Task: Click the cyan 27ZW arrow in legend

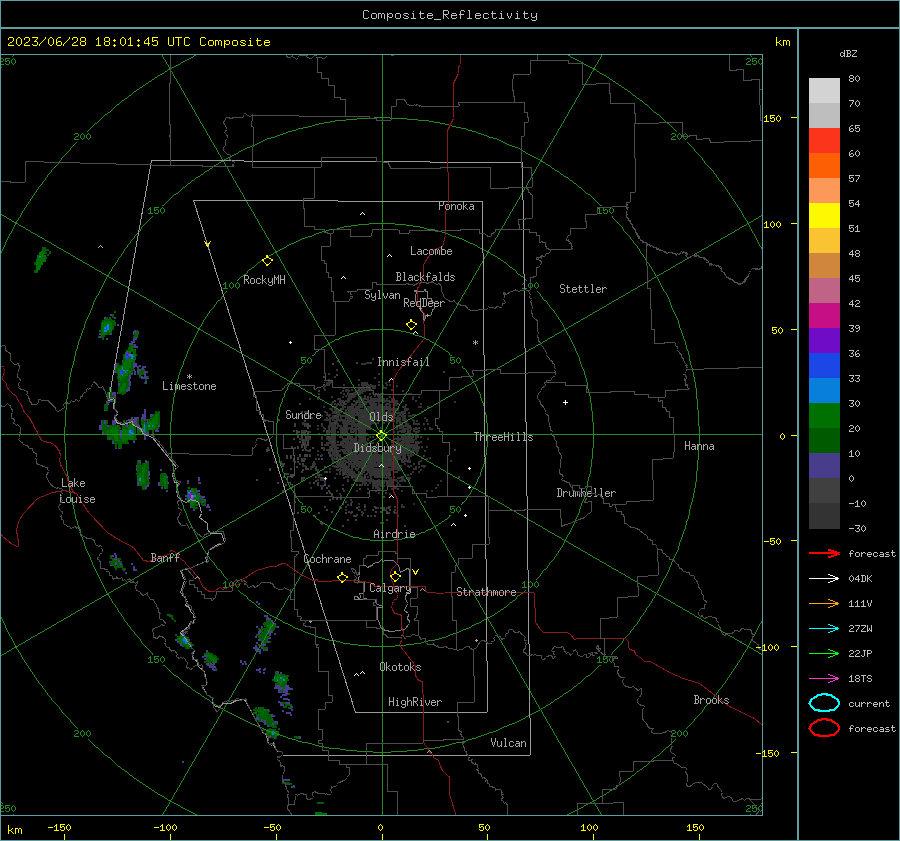Action: [x=824, y=629]
